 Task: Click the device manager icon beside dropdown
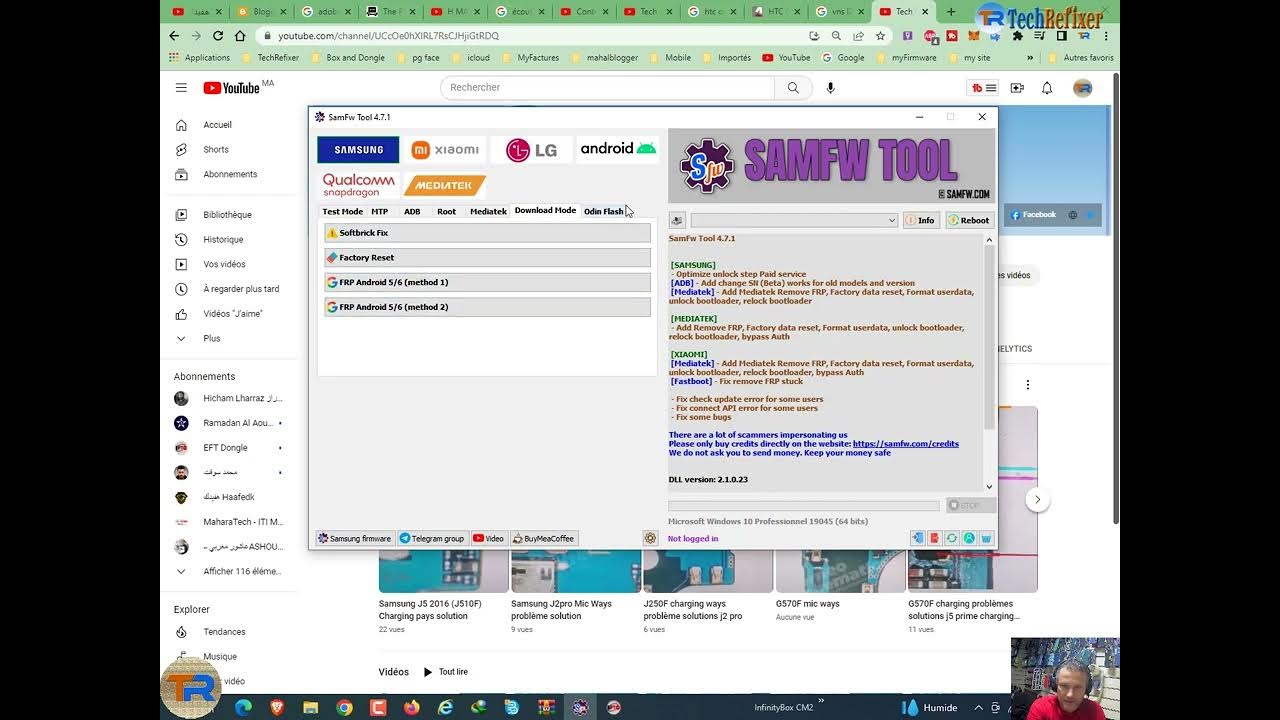point(677,220)
